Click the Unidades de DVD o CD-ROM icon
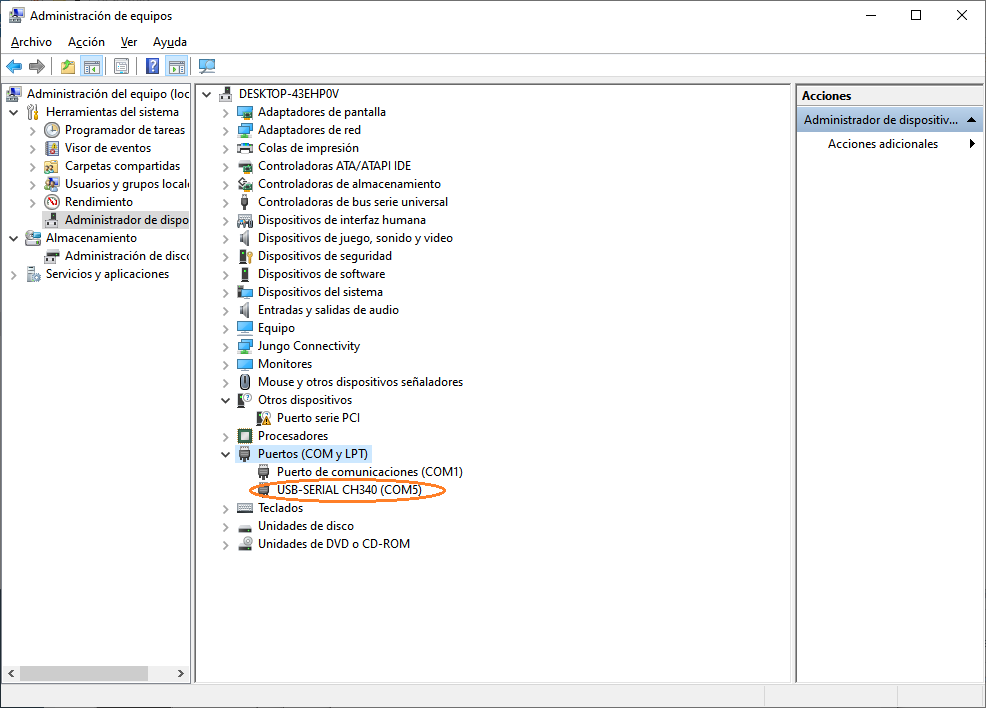This screenshot has height=708, width=986. click(245, 544)
